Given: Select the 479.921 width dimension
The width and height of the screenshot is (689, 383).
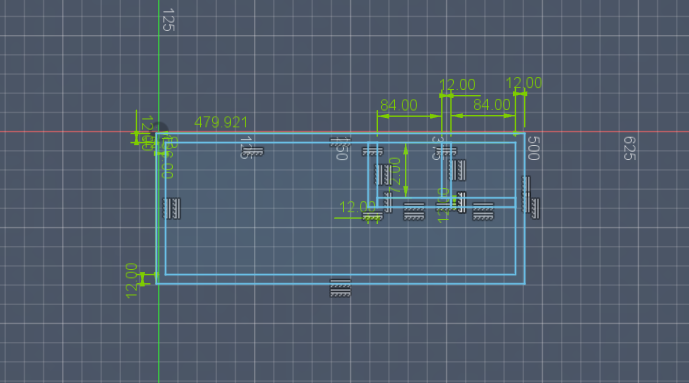Looking at the screenshot, I should [221, 122].
